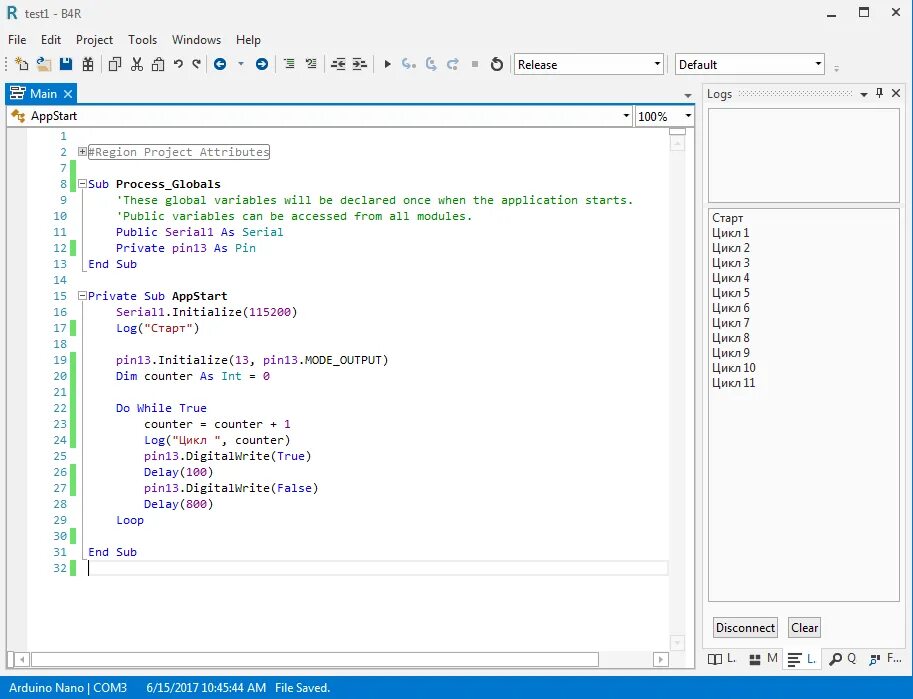Click the 'File Saved.' status message
The width and height of the screenshot is (913, 699).
[x=302, y=688]
